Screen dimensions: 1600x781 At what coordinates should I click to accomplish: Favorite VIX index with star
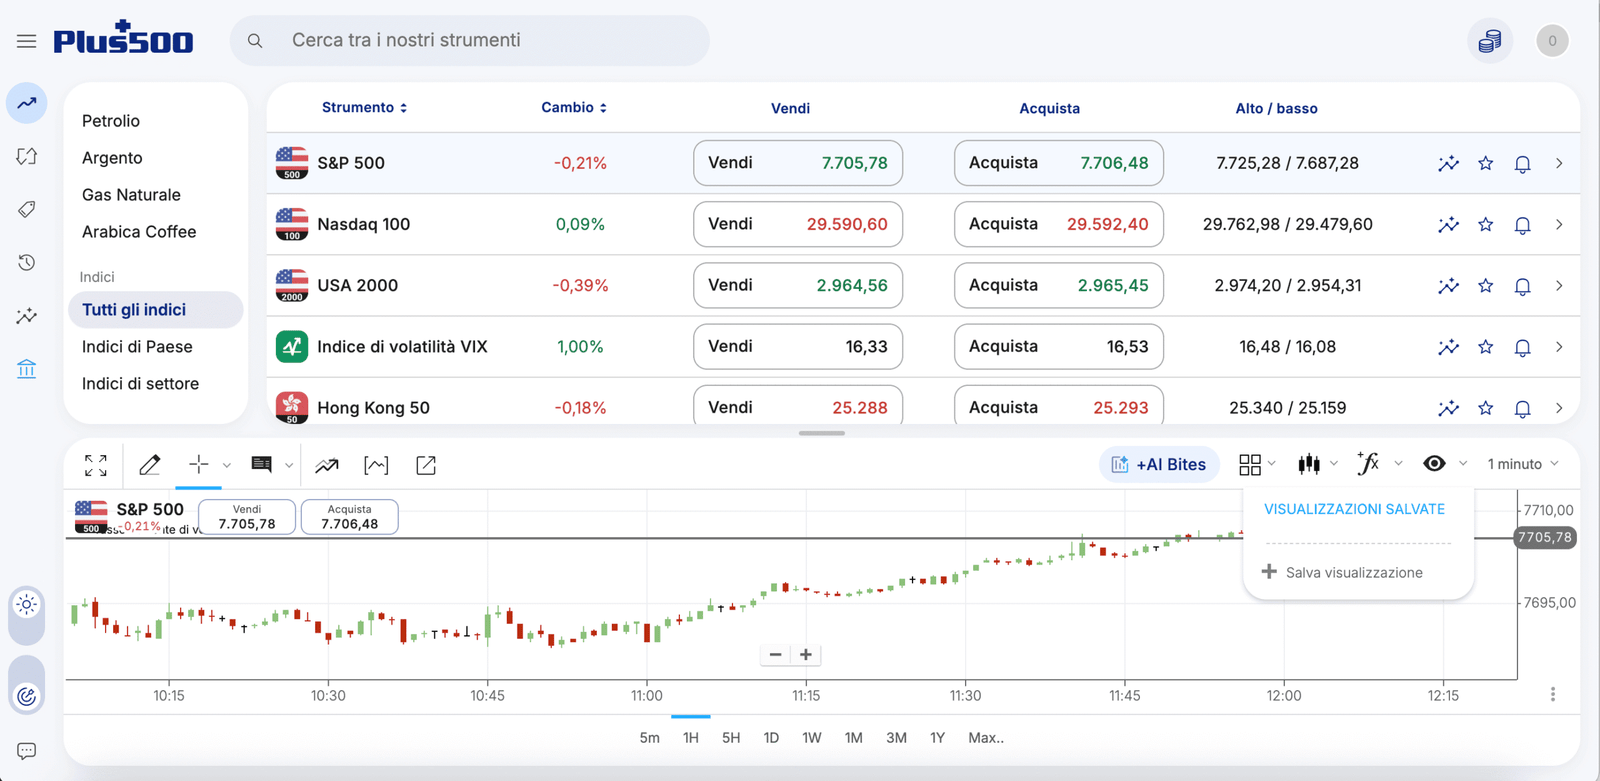click(1486, 347)
